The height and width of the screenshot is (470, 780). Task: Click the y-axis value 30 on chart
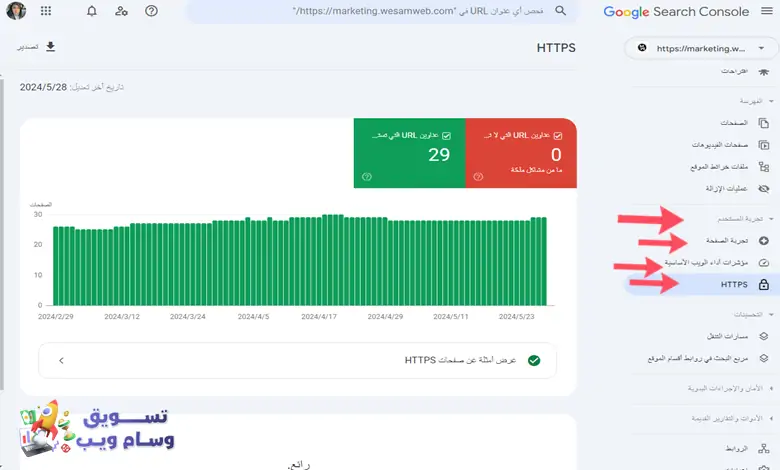coord(38,215)
